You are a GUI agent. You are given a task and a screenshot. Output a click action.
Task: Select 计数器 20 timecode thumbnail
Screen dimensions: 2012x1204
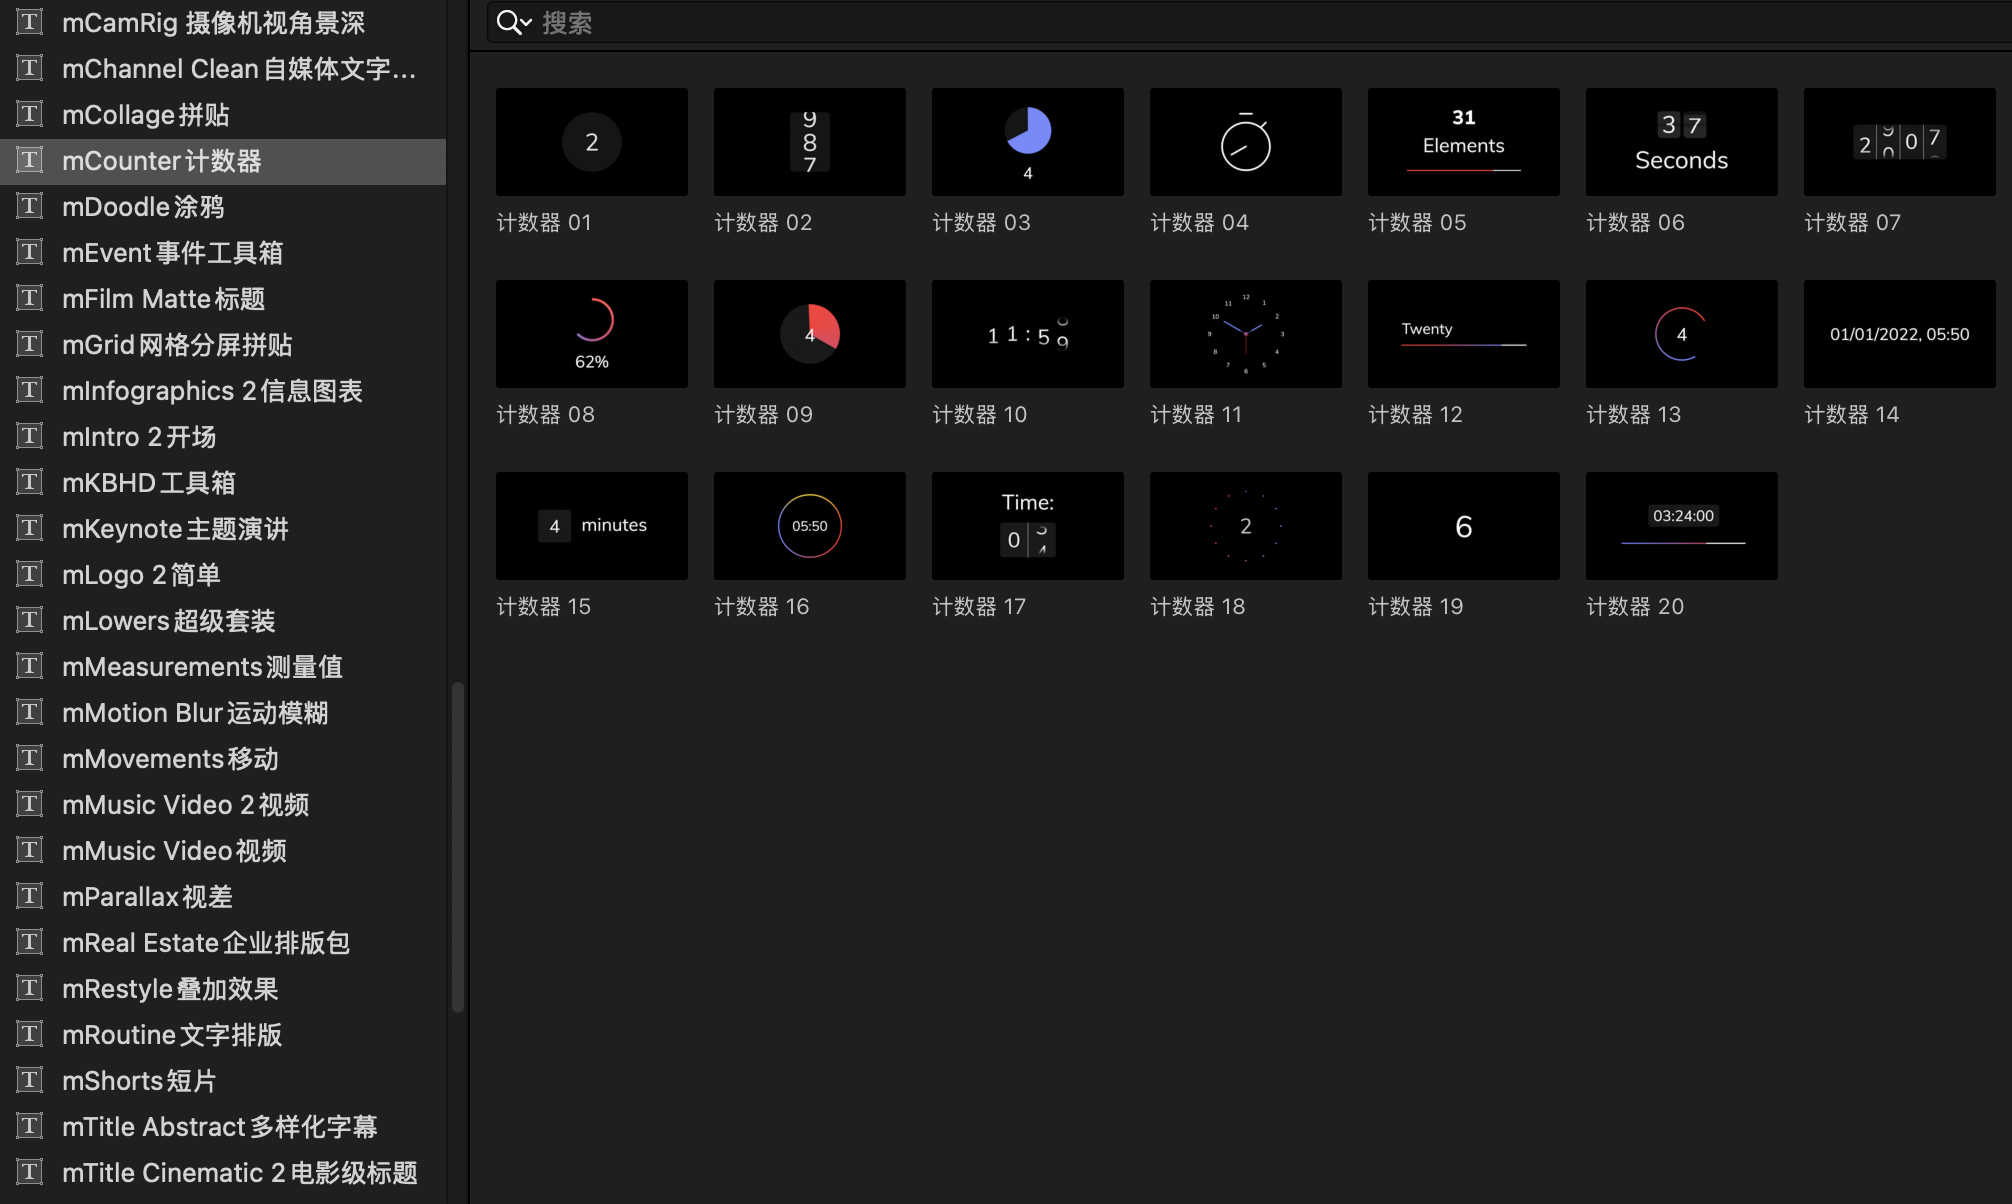click(1682, 526)
